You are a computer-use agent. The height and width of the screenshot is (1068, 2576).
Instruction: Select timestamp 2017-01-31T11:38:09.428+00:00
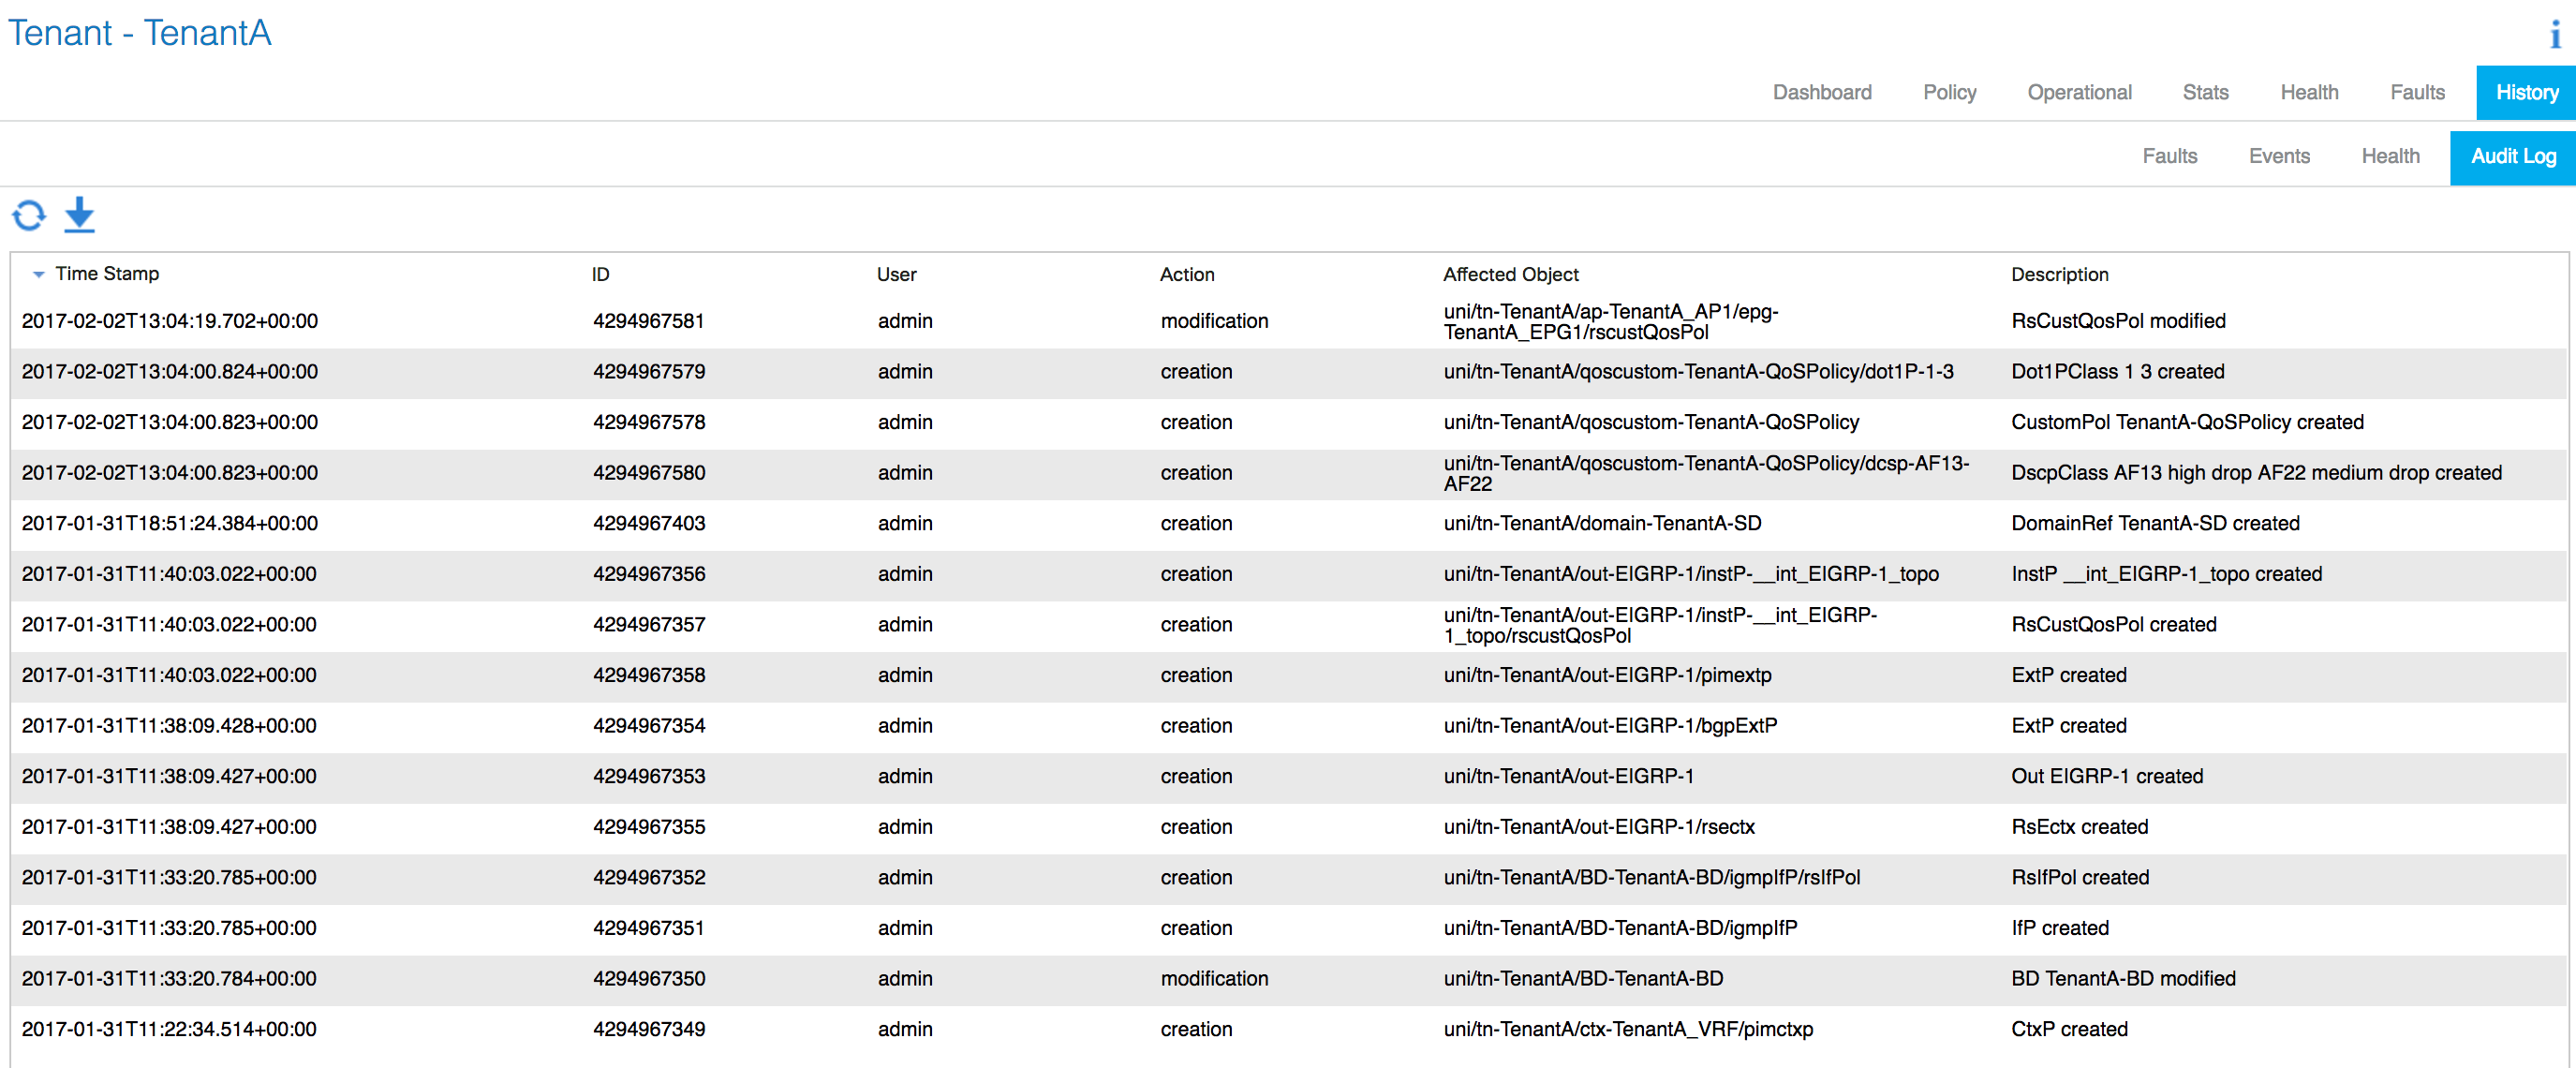(169, 726)
